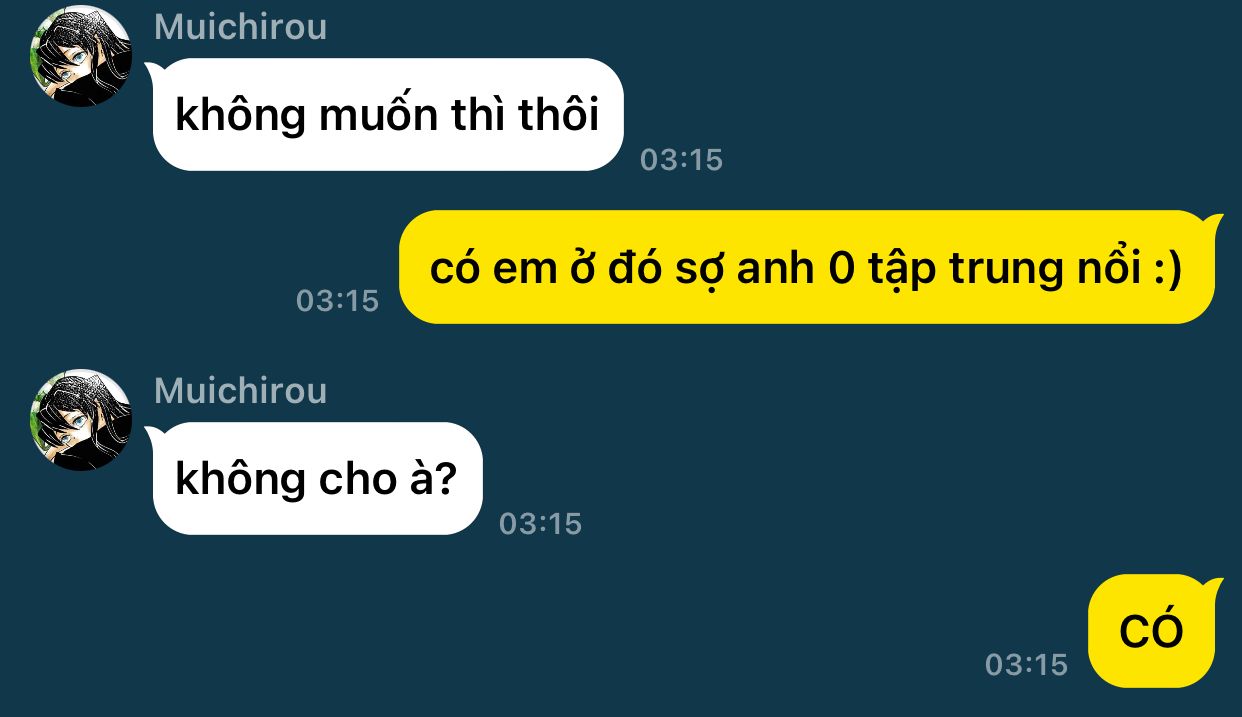
Task: Select the white bubble "không muốn thì thôi"
Action: tap(388, 115)
